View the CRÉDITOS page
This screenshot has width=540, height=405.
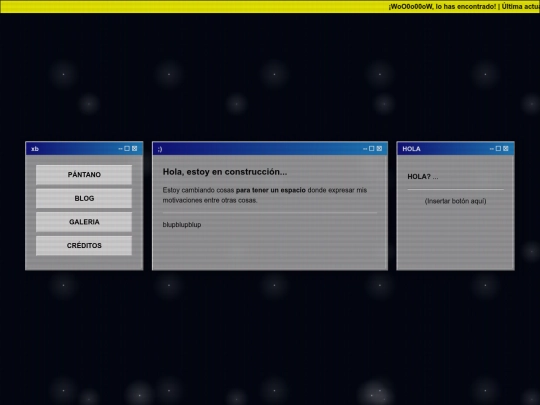84,246
